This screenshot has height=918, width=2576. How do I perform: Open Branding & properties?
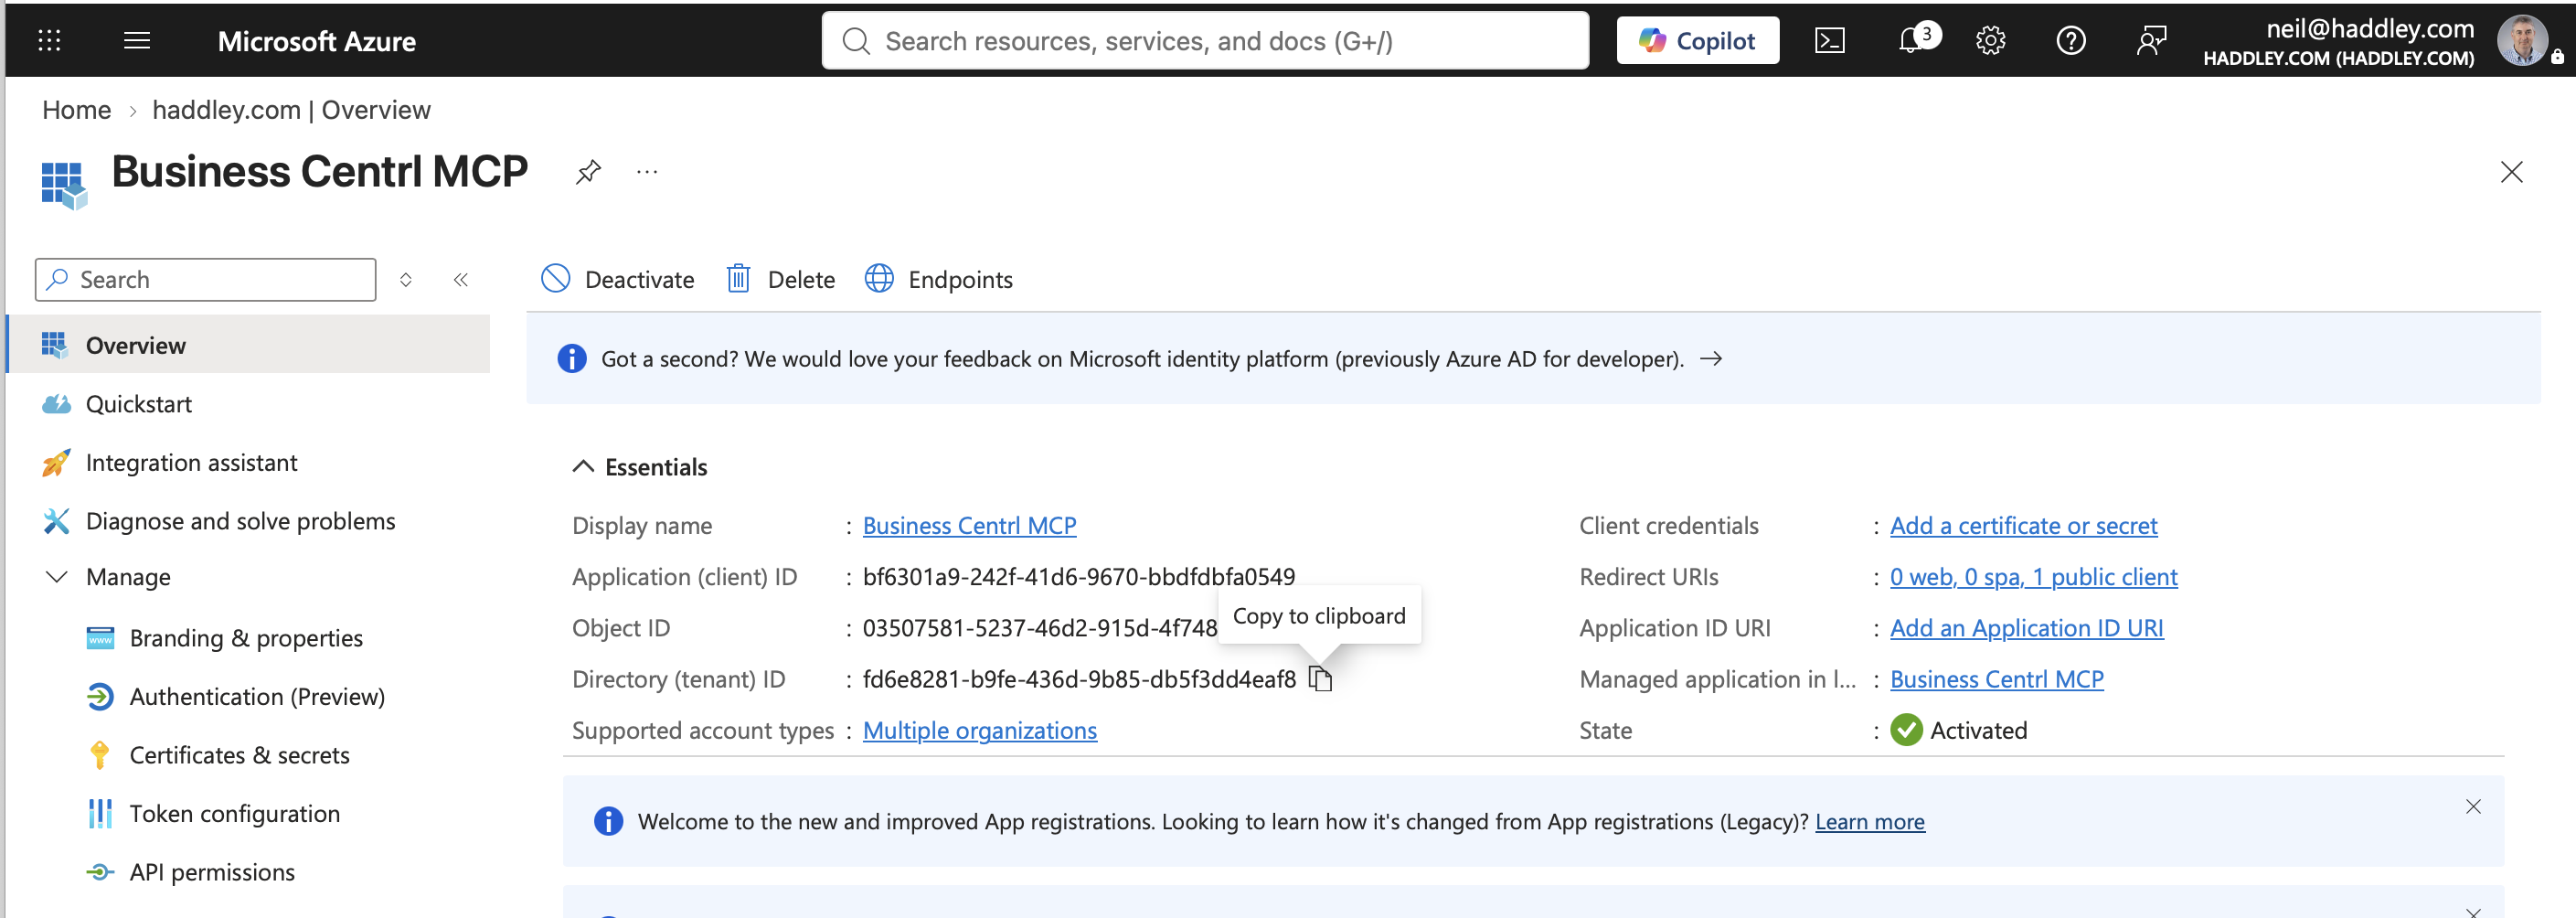(x=246, y=638)
